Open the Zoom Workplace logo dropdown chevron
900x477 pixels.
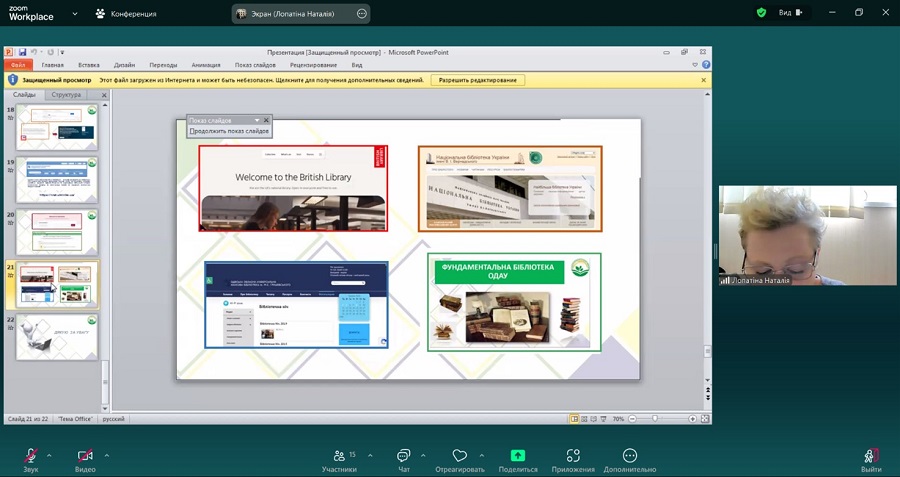pyautogui.click(x=75, y=14)
